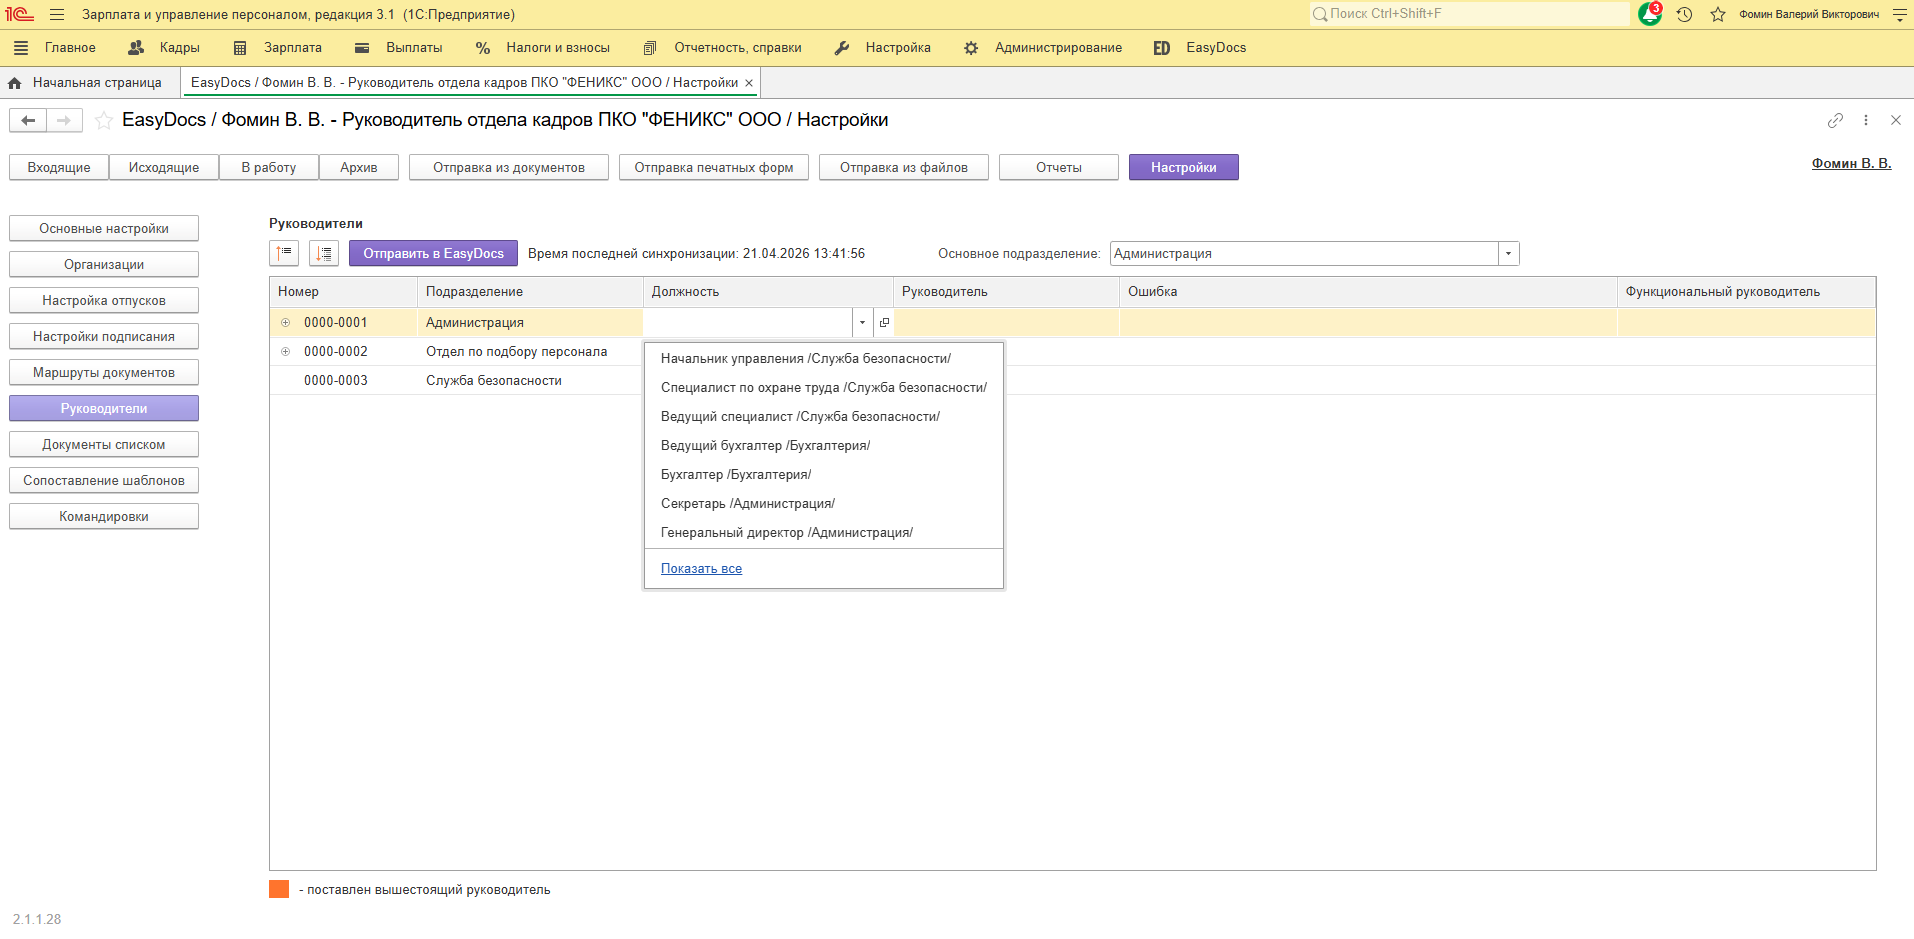The height and width of the screenshot is (939, 1914).
Task: Open the Архив tab
Action: tap(359, 168)
